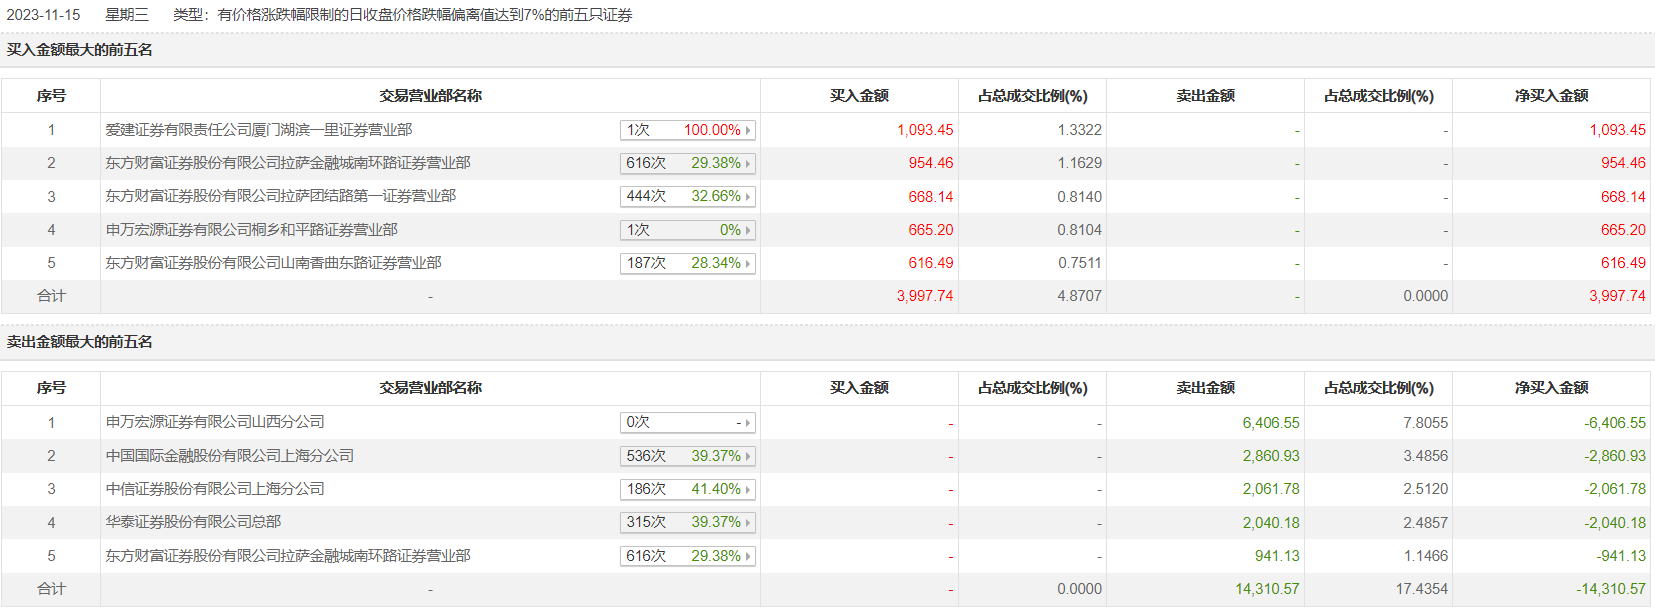Expand the 616次 29.38% box in the buy table
Image resolution: width=1655 pixels, height=612 pixels.
(748, 164)
